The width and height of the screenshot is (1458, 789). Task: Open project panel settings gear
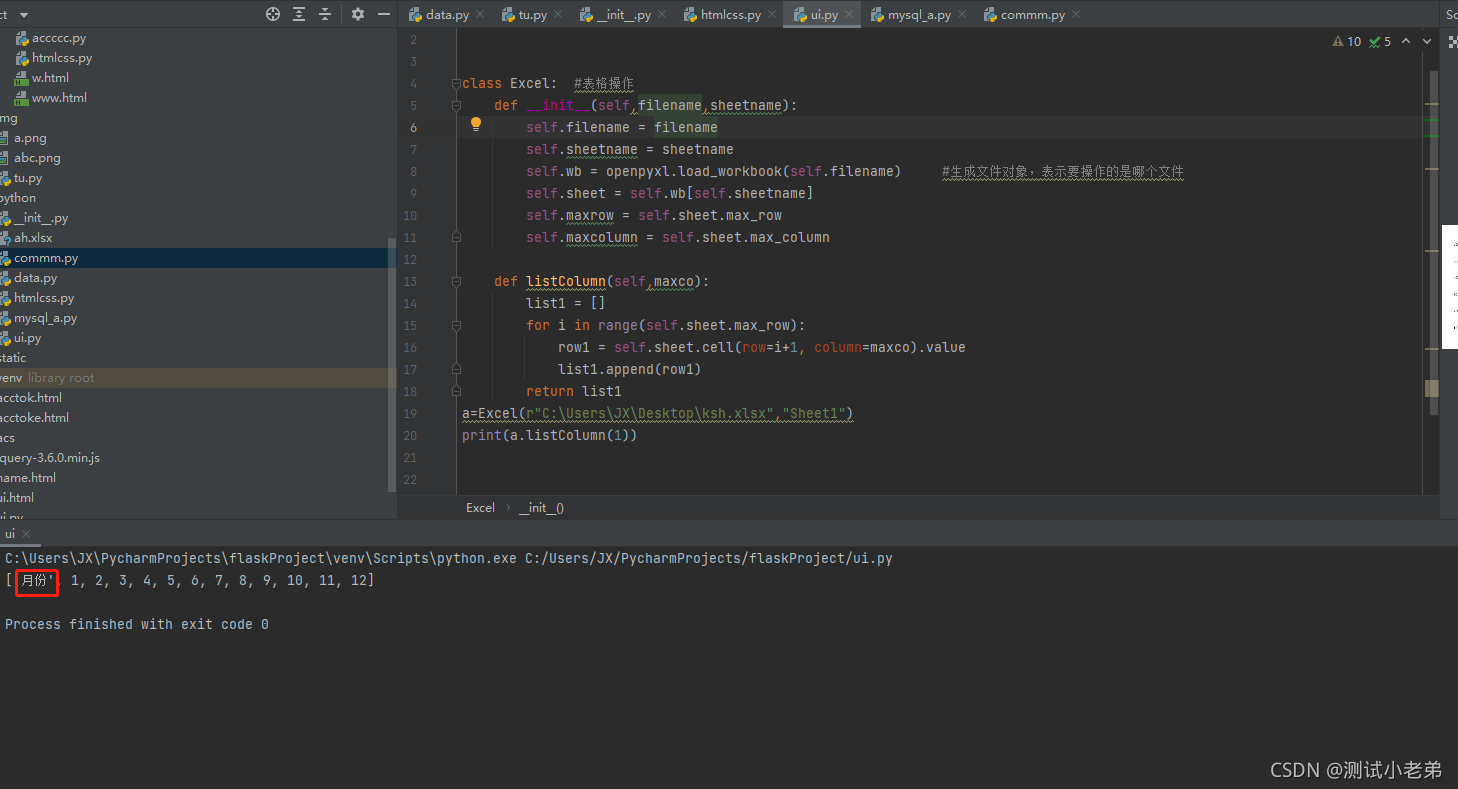click(358, 14)
